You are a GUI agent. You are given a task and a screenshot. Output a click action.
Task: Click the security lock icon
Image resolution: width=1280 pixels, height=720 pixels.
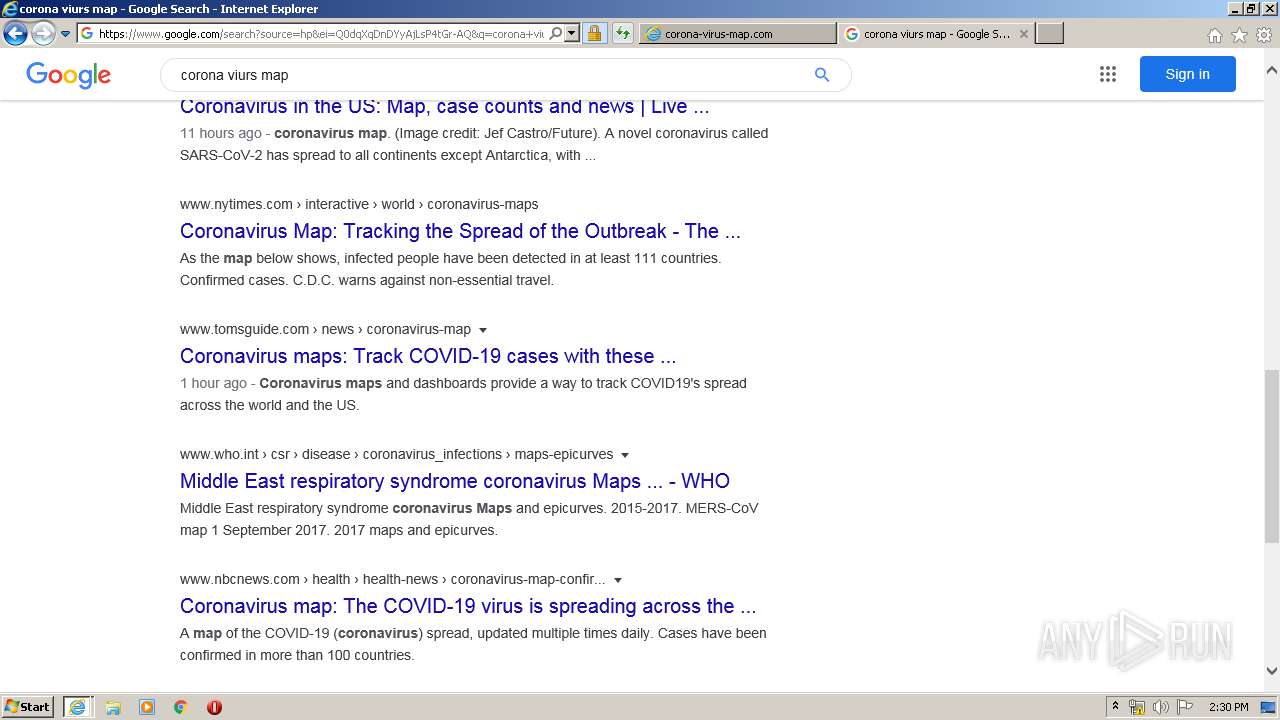[x=594, y=33]
